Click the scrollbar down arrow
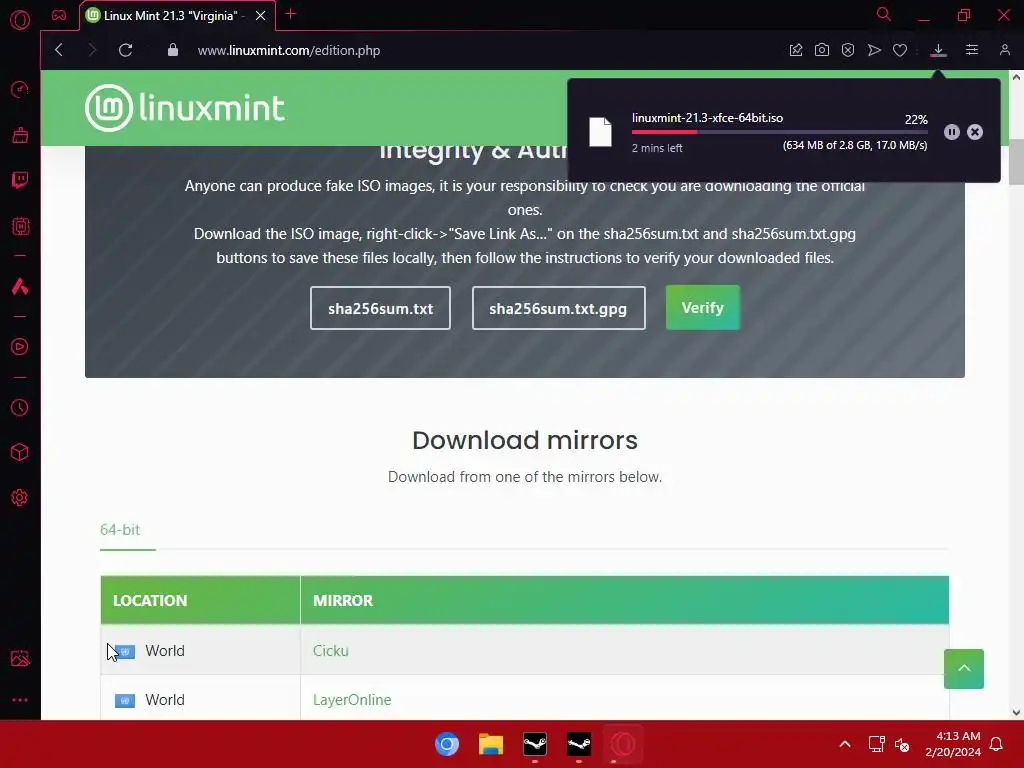This screenshot has height=768, width=1024. [x=1016, y=712]
